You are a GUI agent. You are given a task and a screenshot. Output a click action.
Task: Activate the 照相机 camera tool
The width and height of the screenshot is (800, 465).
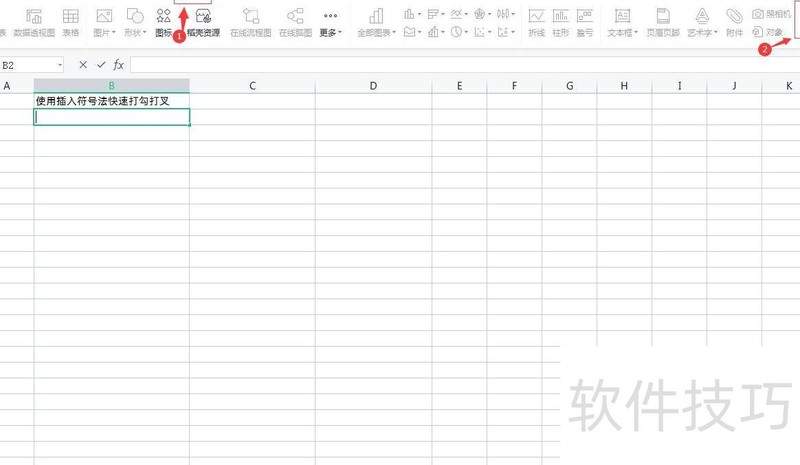tap(771, 14)
